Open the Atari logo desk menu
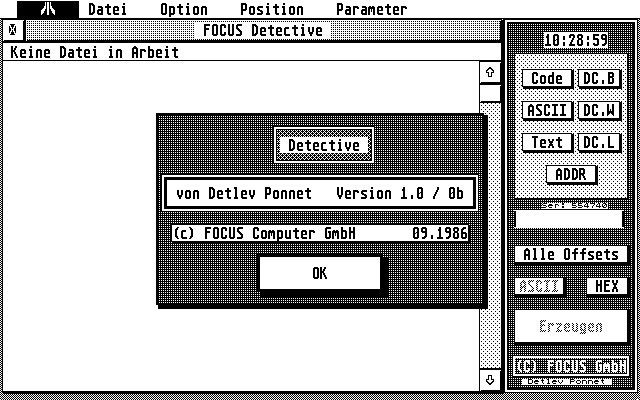This screenshot has width=640, height=400. tap(48, 9)
